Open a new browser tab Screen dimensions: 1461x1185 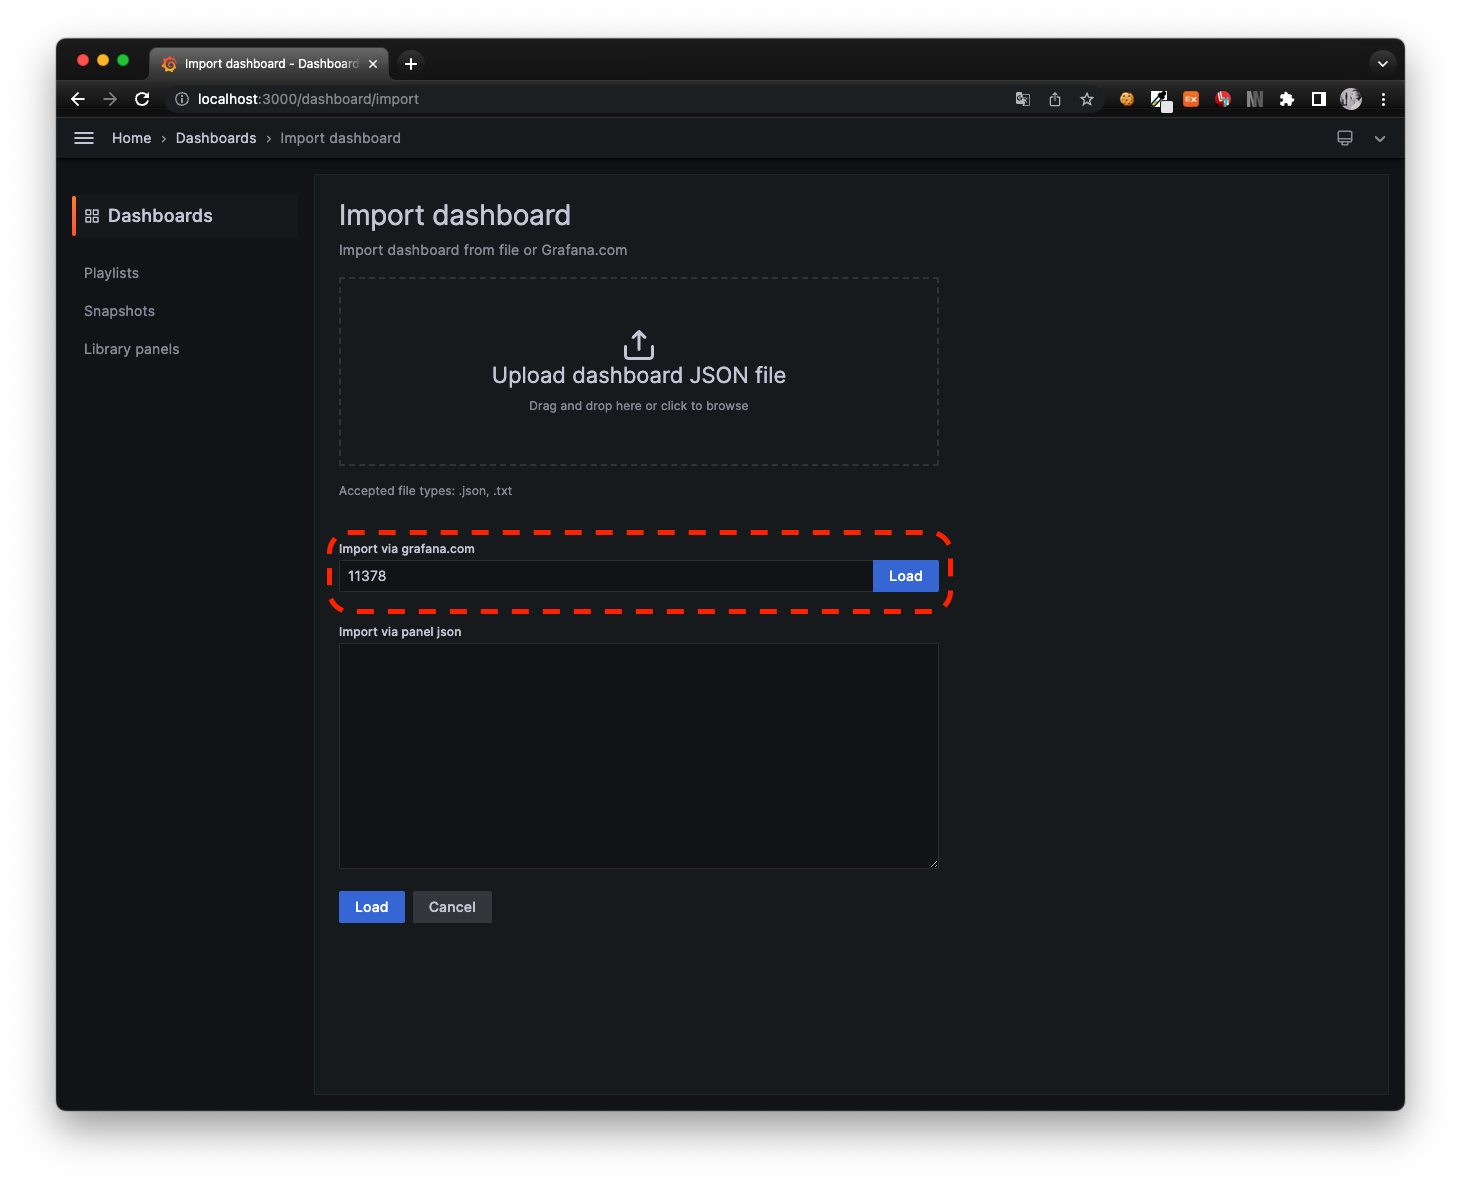click(411, 63)
